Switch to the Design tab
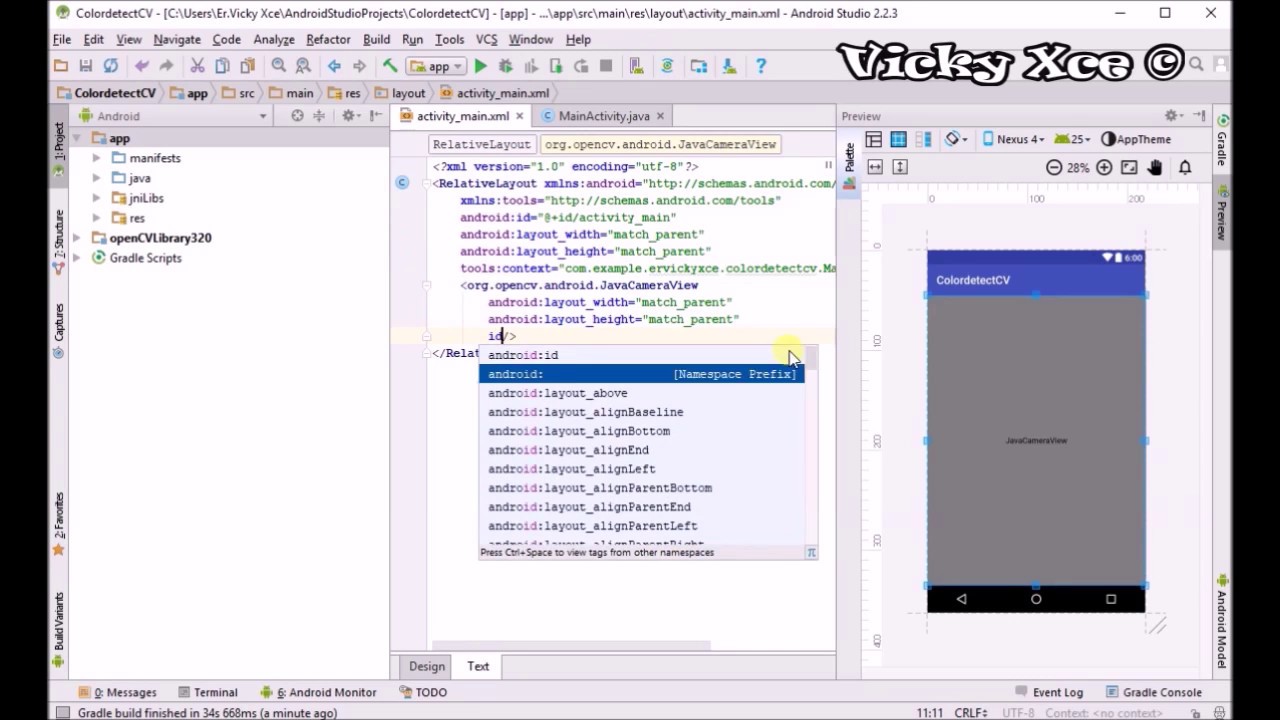 pyautogui.click(x=426, y=667)
